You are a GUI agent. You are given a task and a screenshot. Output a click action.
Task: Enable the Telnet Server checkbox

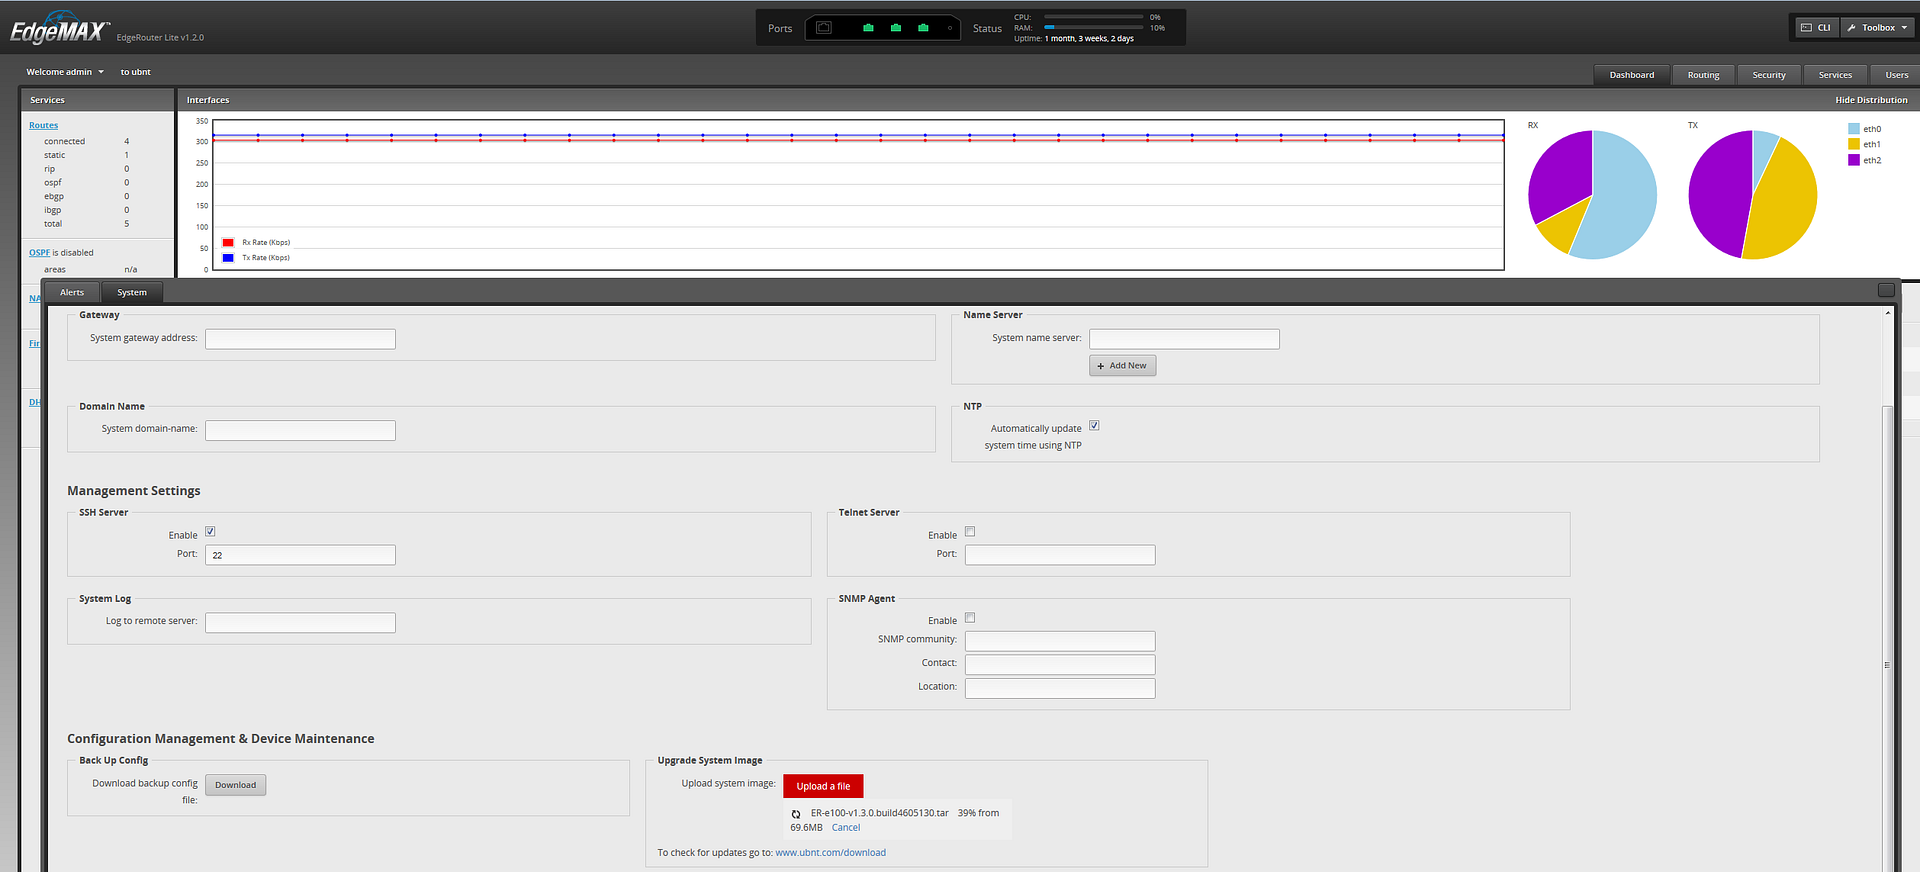coord(970,532)
